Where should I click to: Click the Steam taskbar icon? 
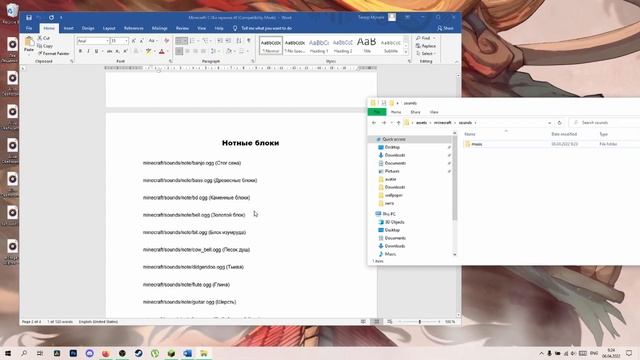(138, 353)
